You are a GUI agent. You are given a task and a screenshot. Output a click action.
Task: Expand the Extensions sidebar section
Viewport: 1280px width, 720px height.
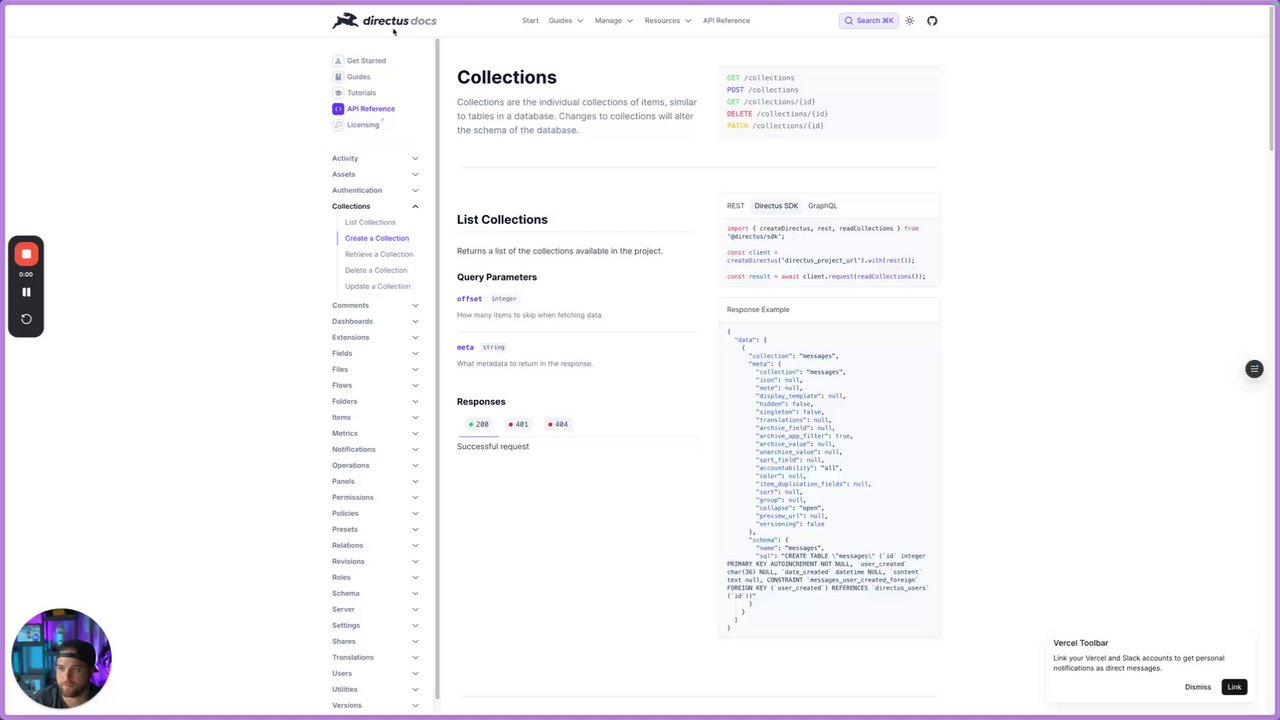[x=375, y=337]
